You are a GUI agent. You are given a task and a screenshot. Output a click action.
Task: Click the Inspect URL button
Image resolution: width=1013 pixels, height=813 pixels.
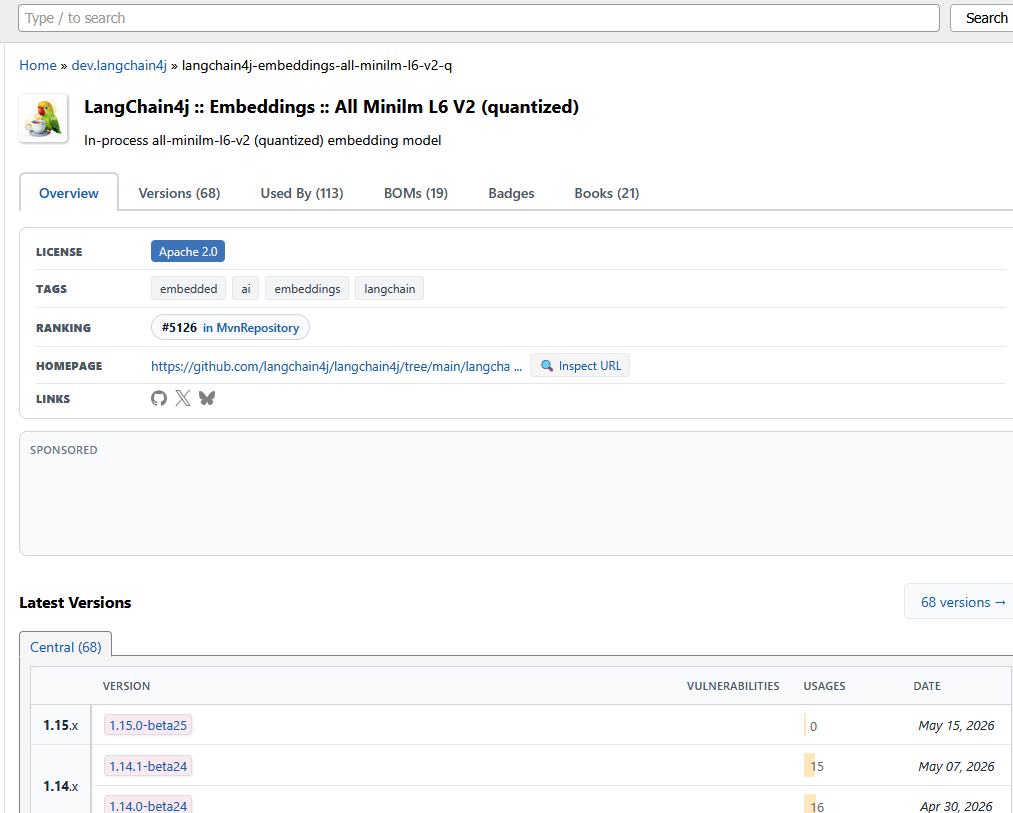pos(580,366)
